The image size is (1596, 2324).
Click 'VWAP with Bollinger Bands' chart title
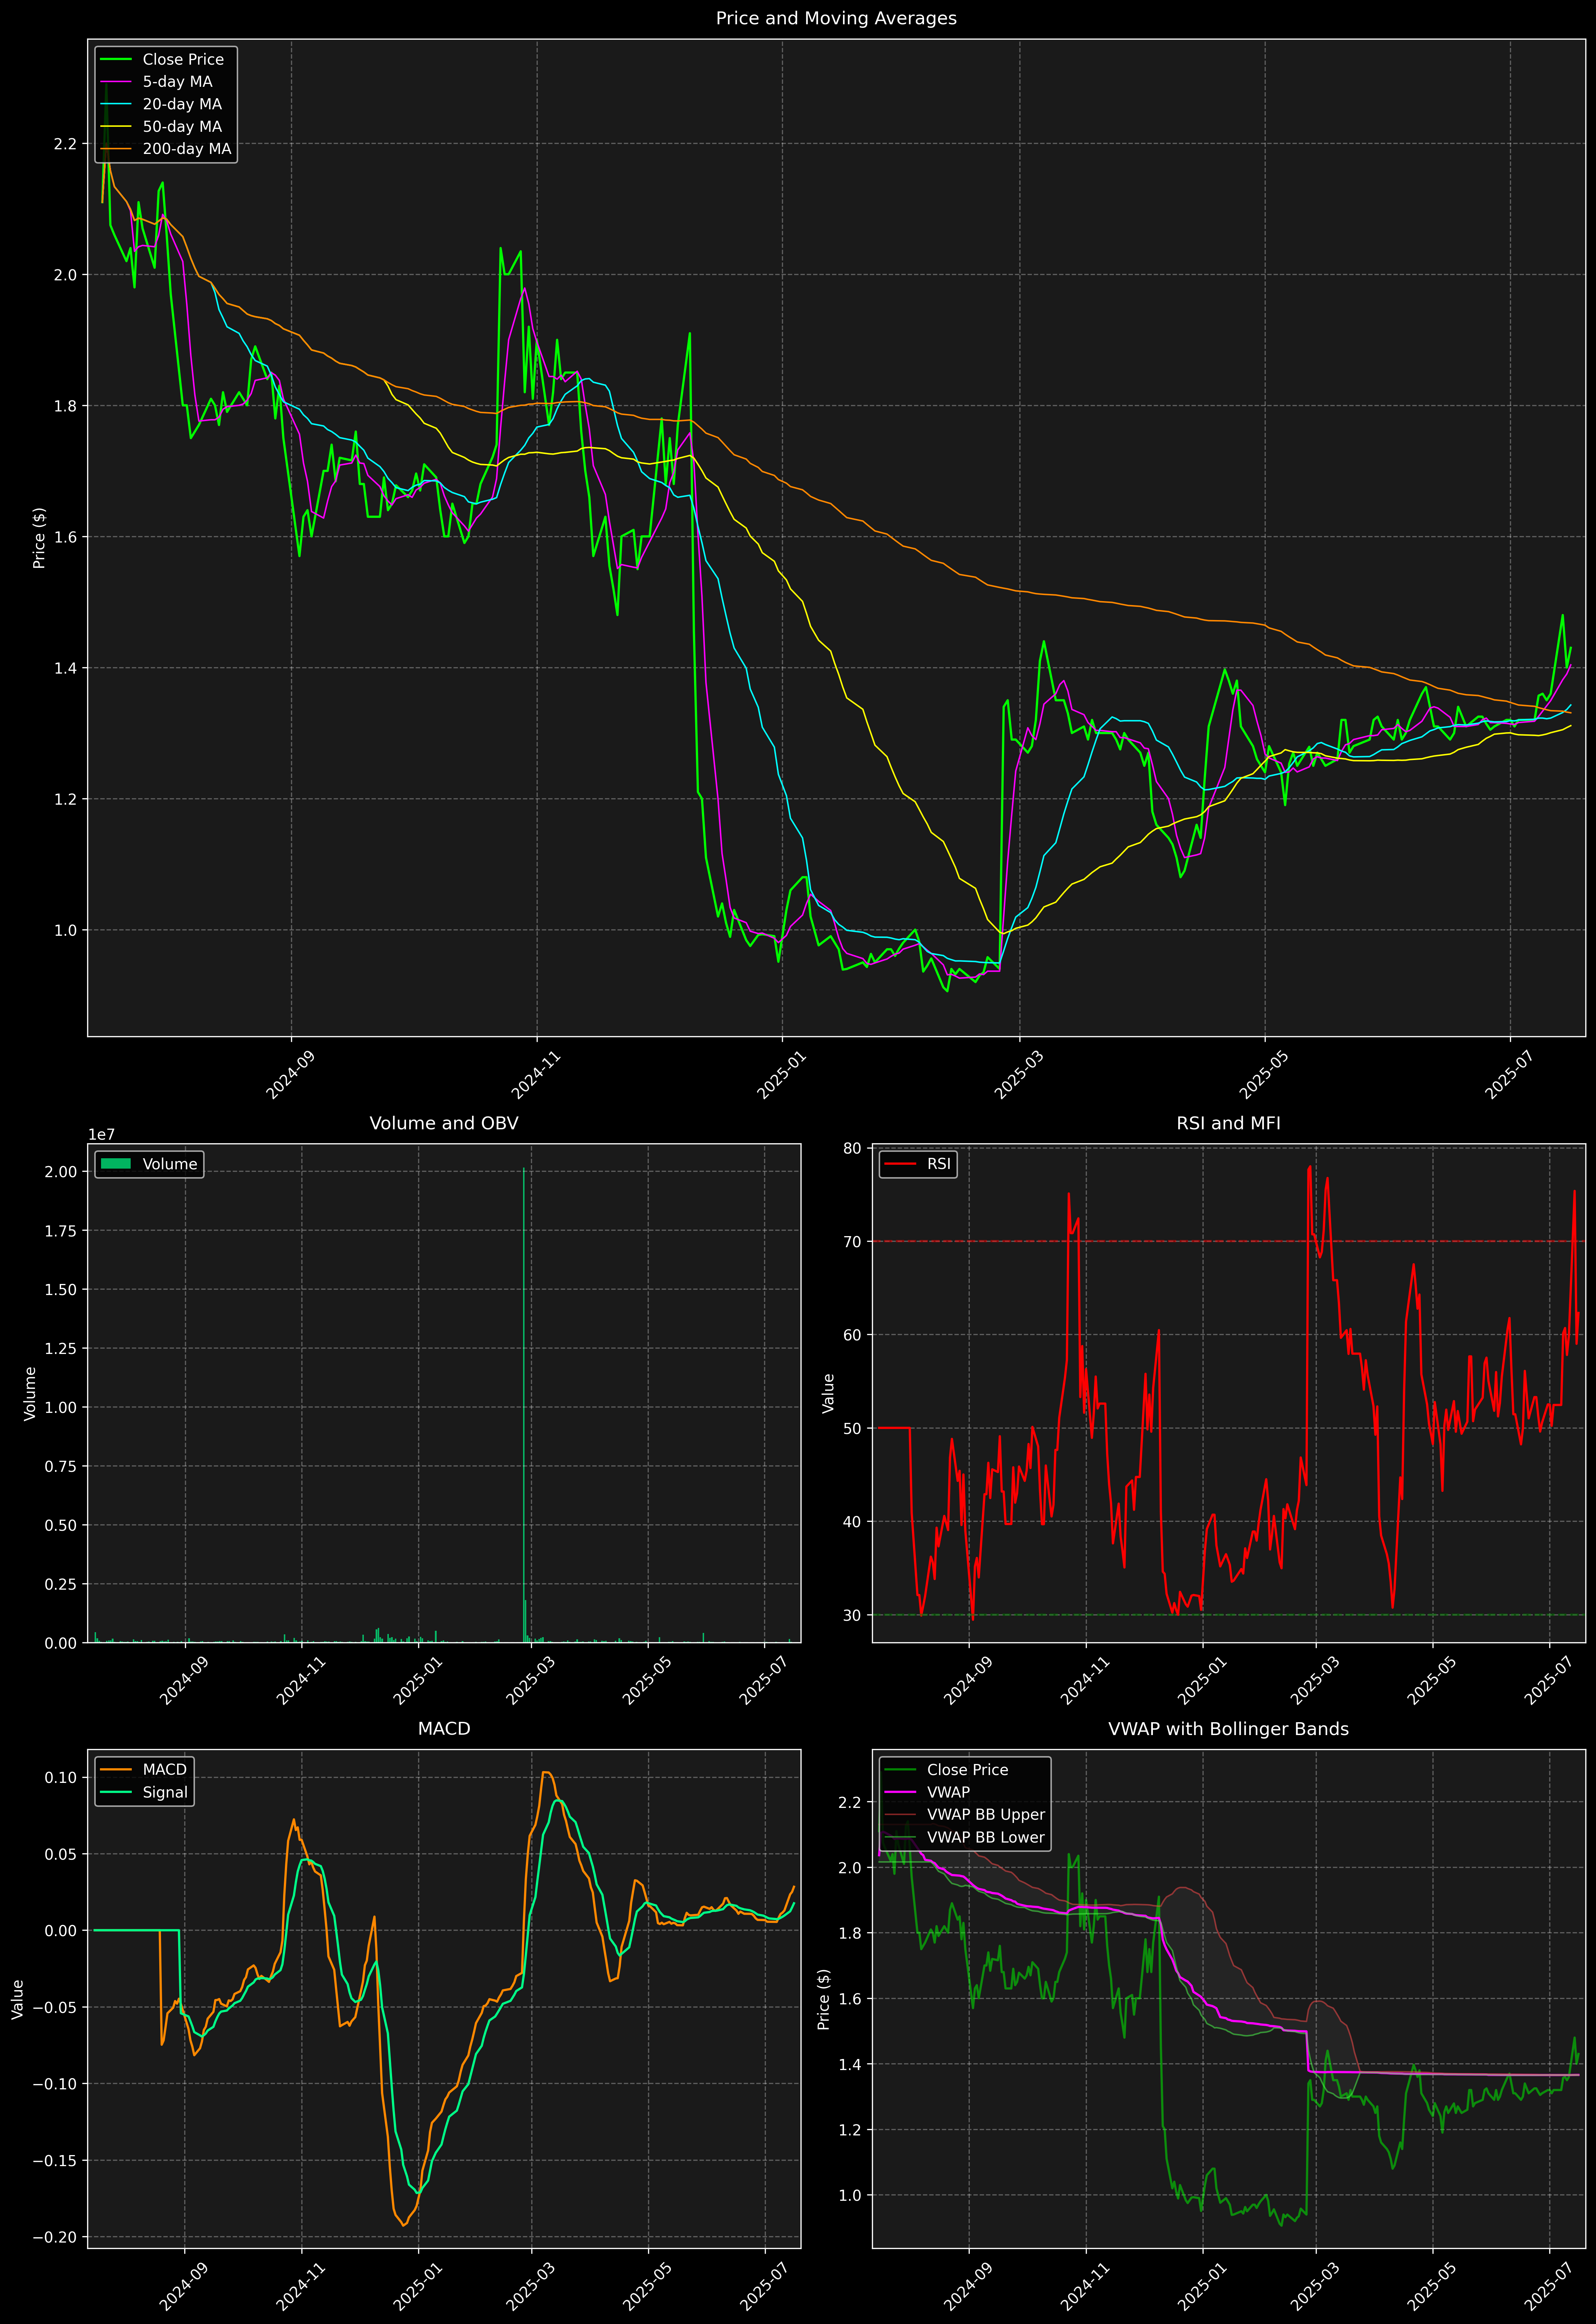click(1228, 1729)
